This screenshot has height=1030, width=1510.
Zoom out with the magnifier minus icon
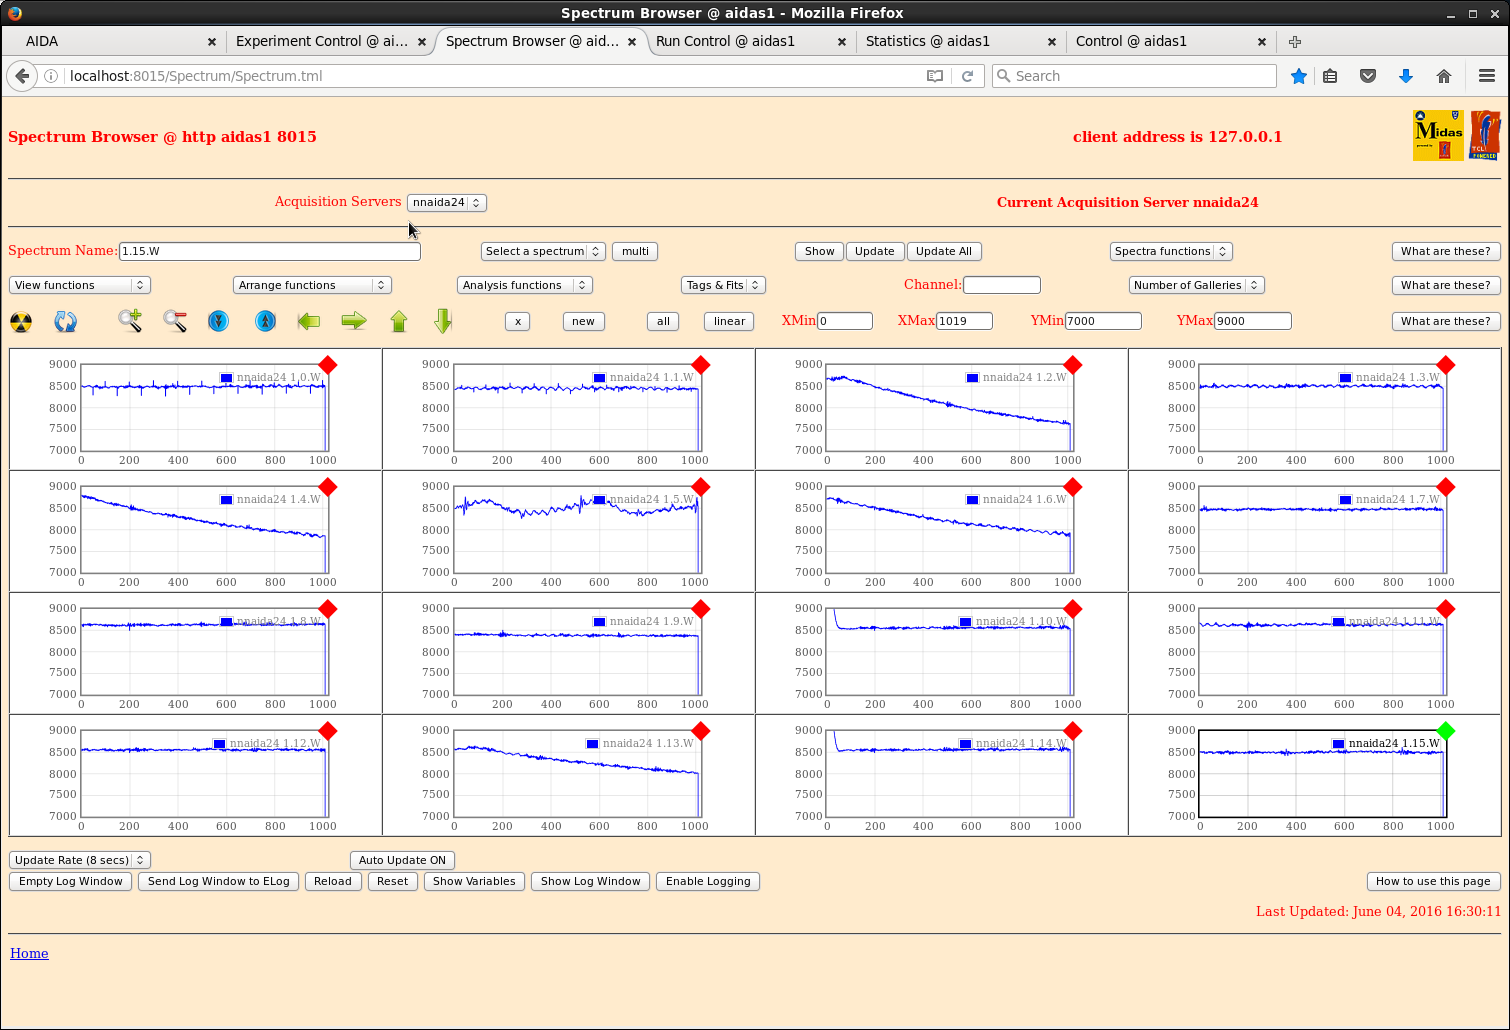tap(175, 321)
